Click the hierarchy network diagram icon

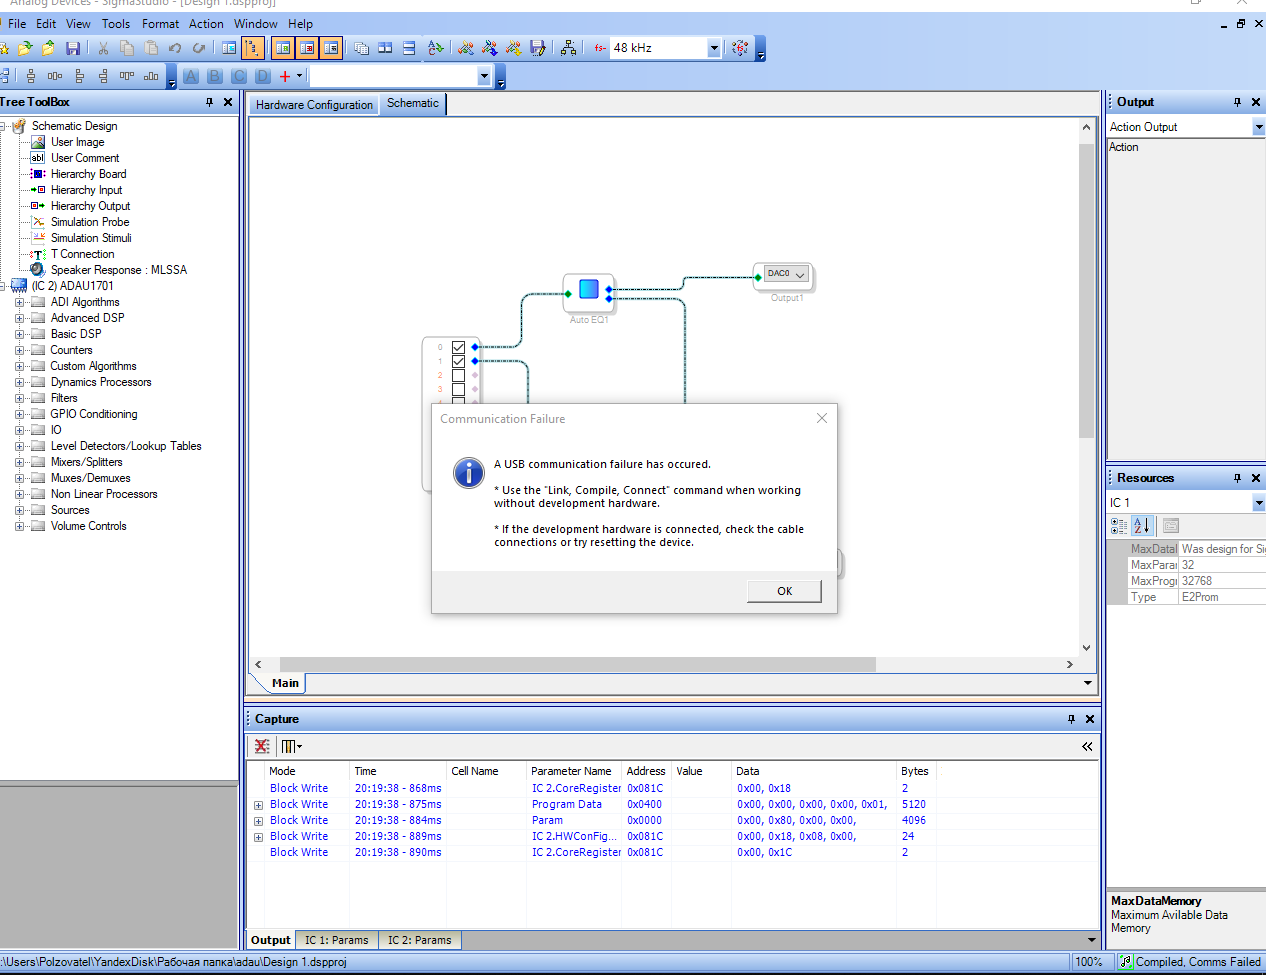(x=568, y=48)
